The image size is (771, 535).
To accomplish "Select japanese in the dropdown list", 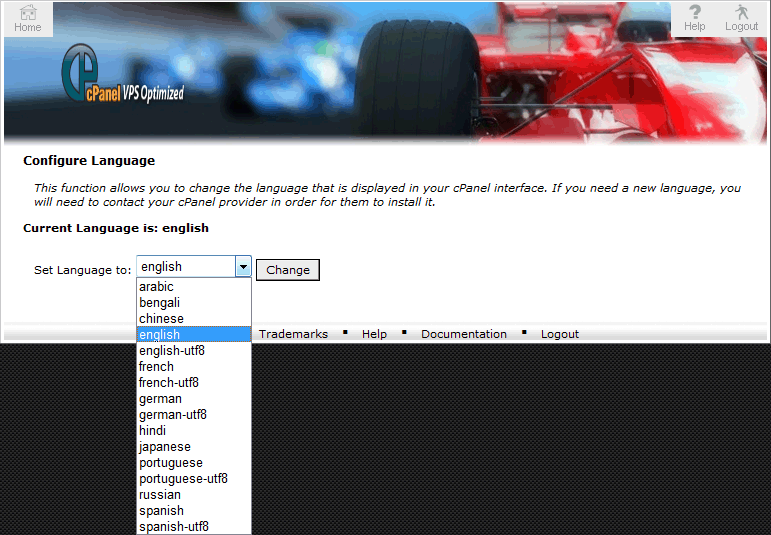I will (x=194, y=446).
